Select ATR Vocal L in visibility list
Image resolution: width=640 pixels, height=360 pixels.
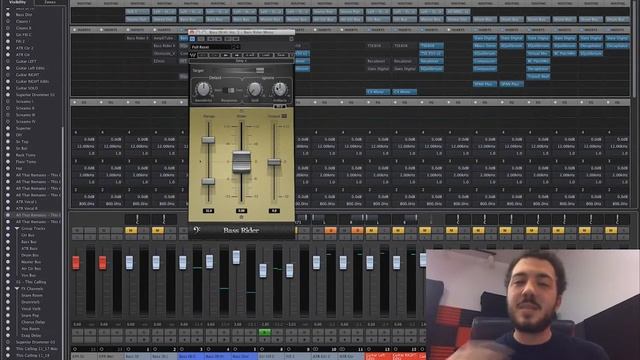26,202
